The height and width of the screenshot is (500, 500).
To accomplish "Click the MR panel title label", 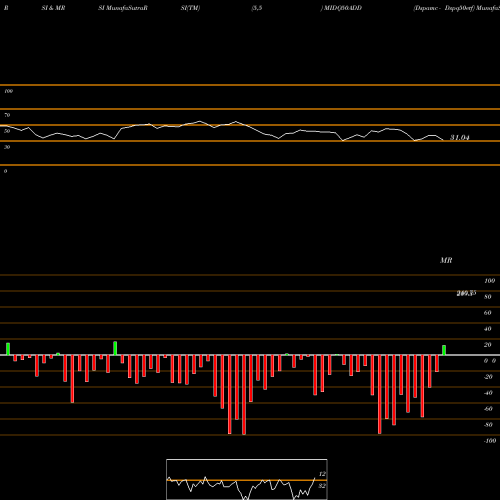I will pyautogui.click(x=446, y=260).
